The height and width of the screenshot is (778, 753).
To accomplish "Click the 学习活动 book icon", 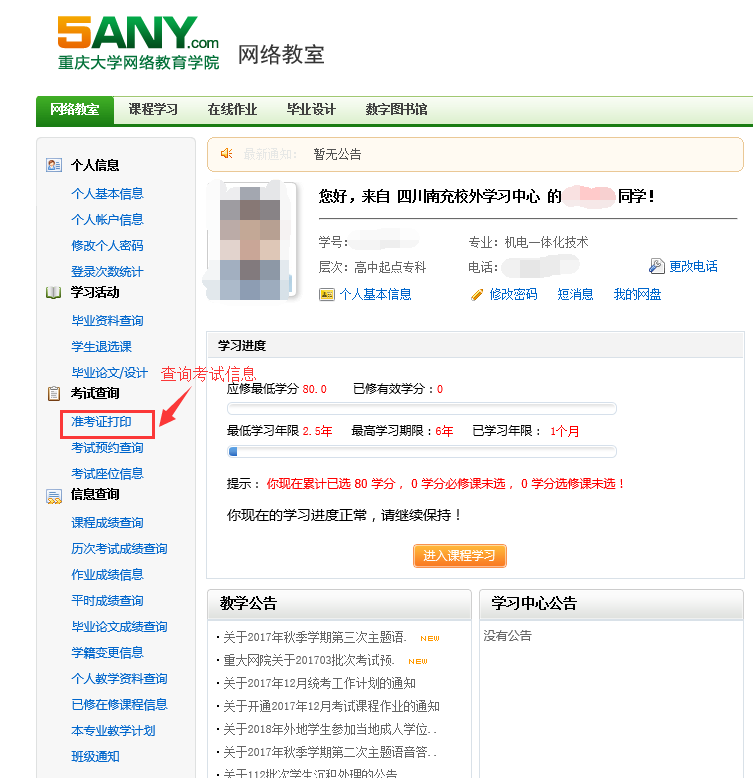I will (x=54, y=293).
